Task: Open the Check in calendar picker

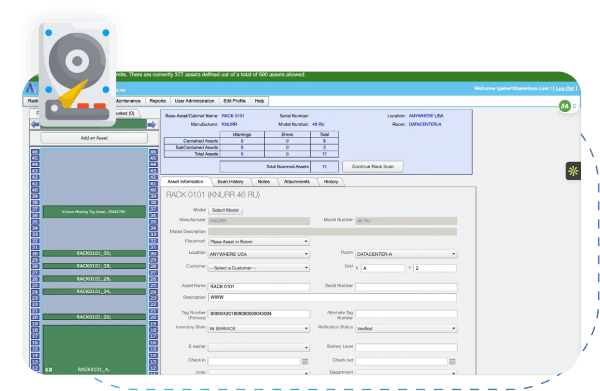Action: pos(305,361)
